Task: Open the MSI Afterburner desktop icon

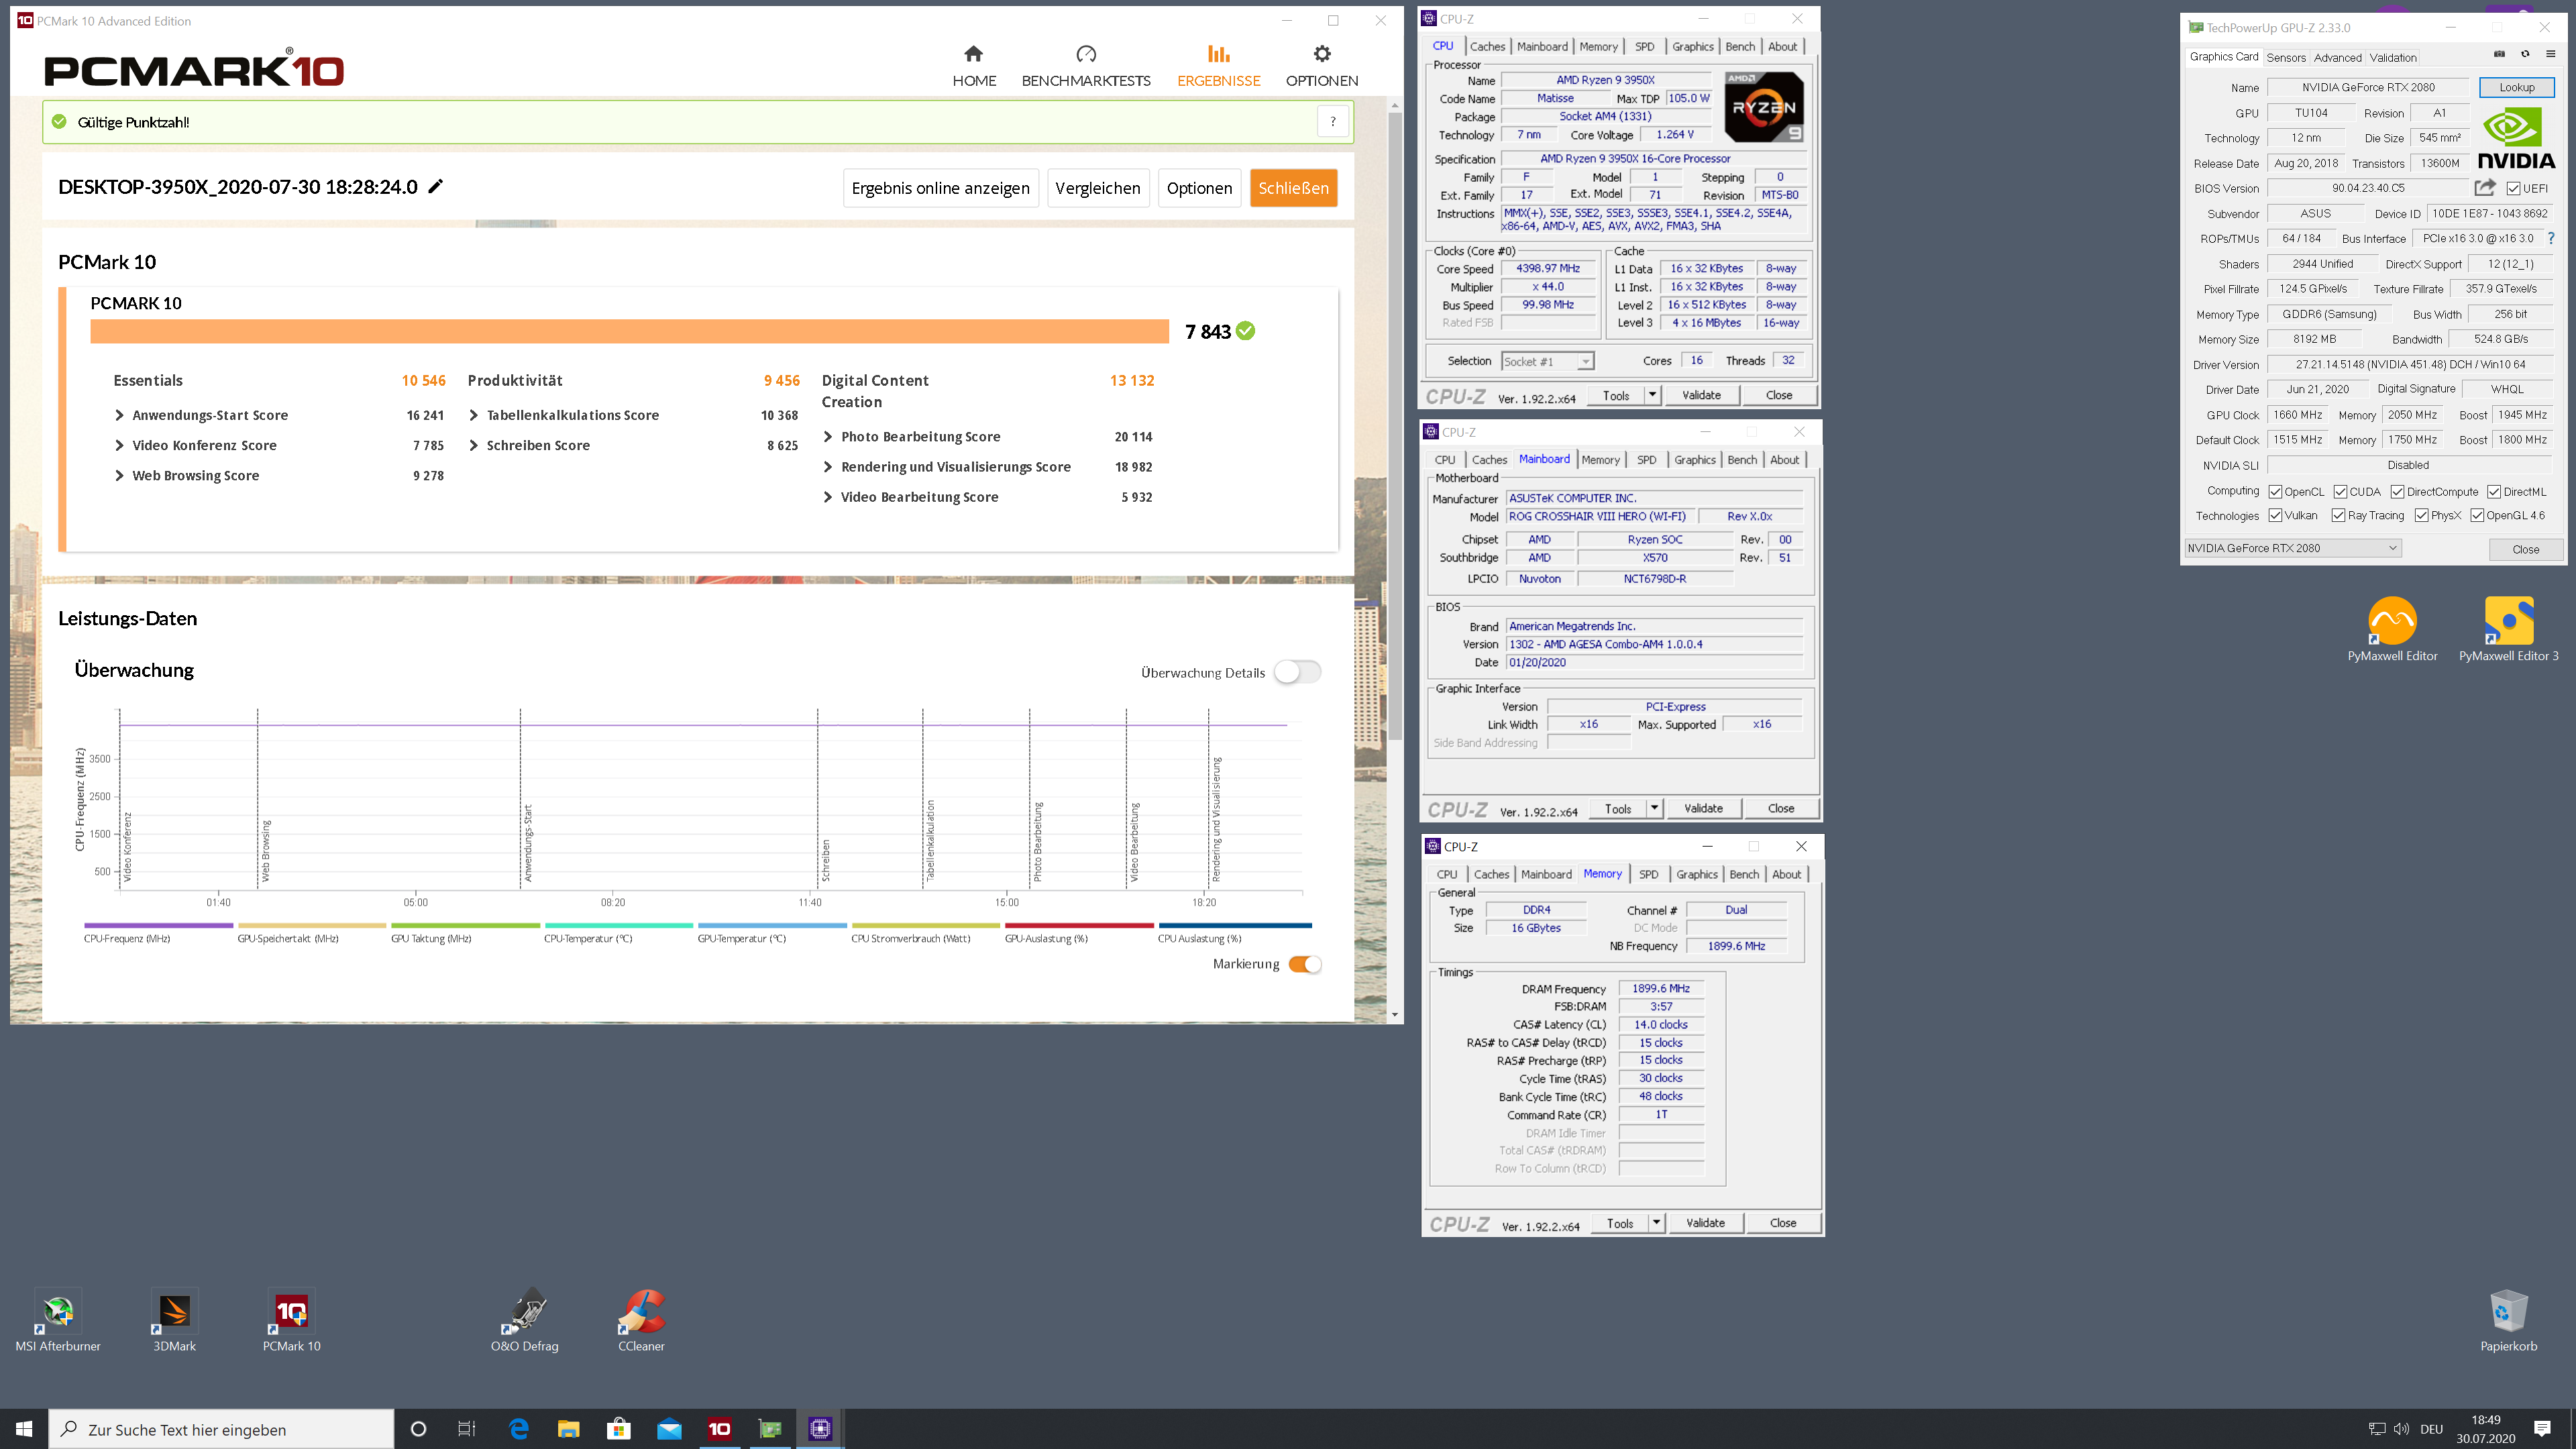Action: pos(58,1321)
